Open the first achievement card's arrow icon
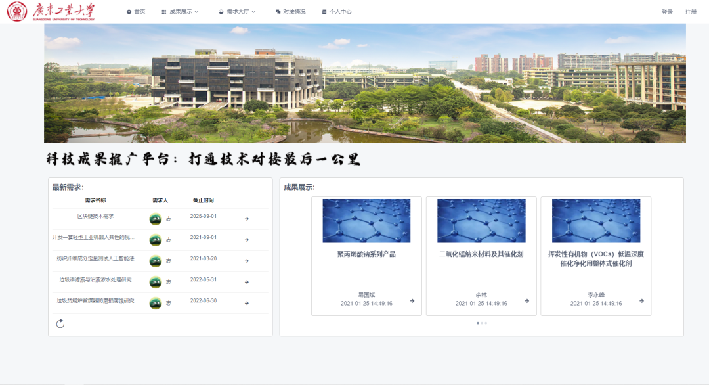 tap(412, 301)
